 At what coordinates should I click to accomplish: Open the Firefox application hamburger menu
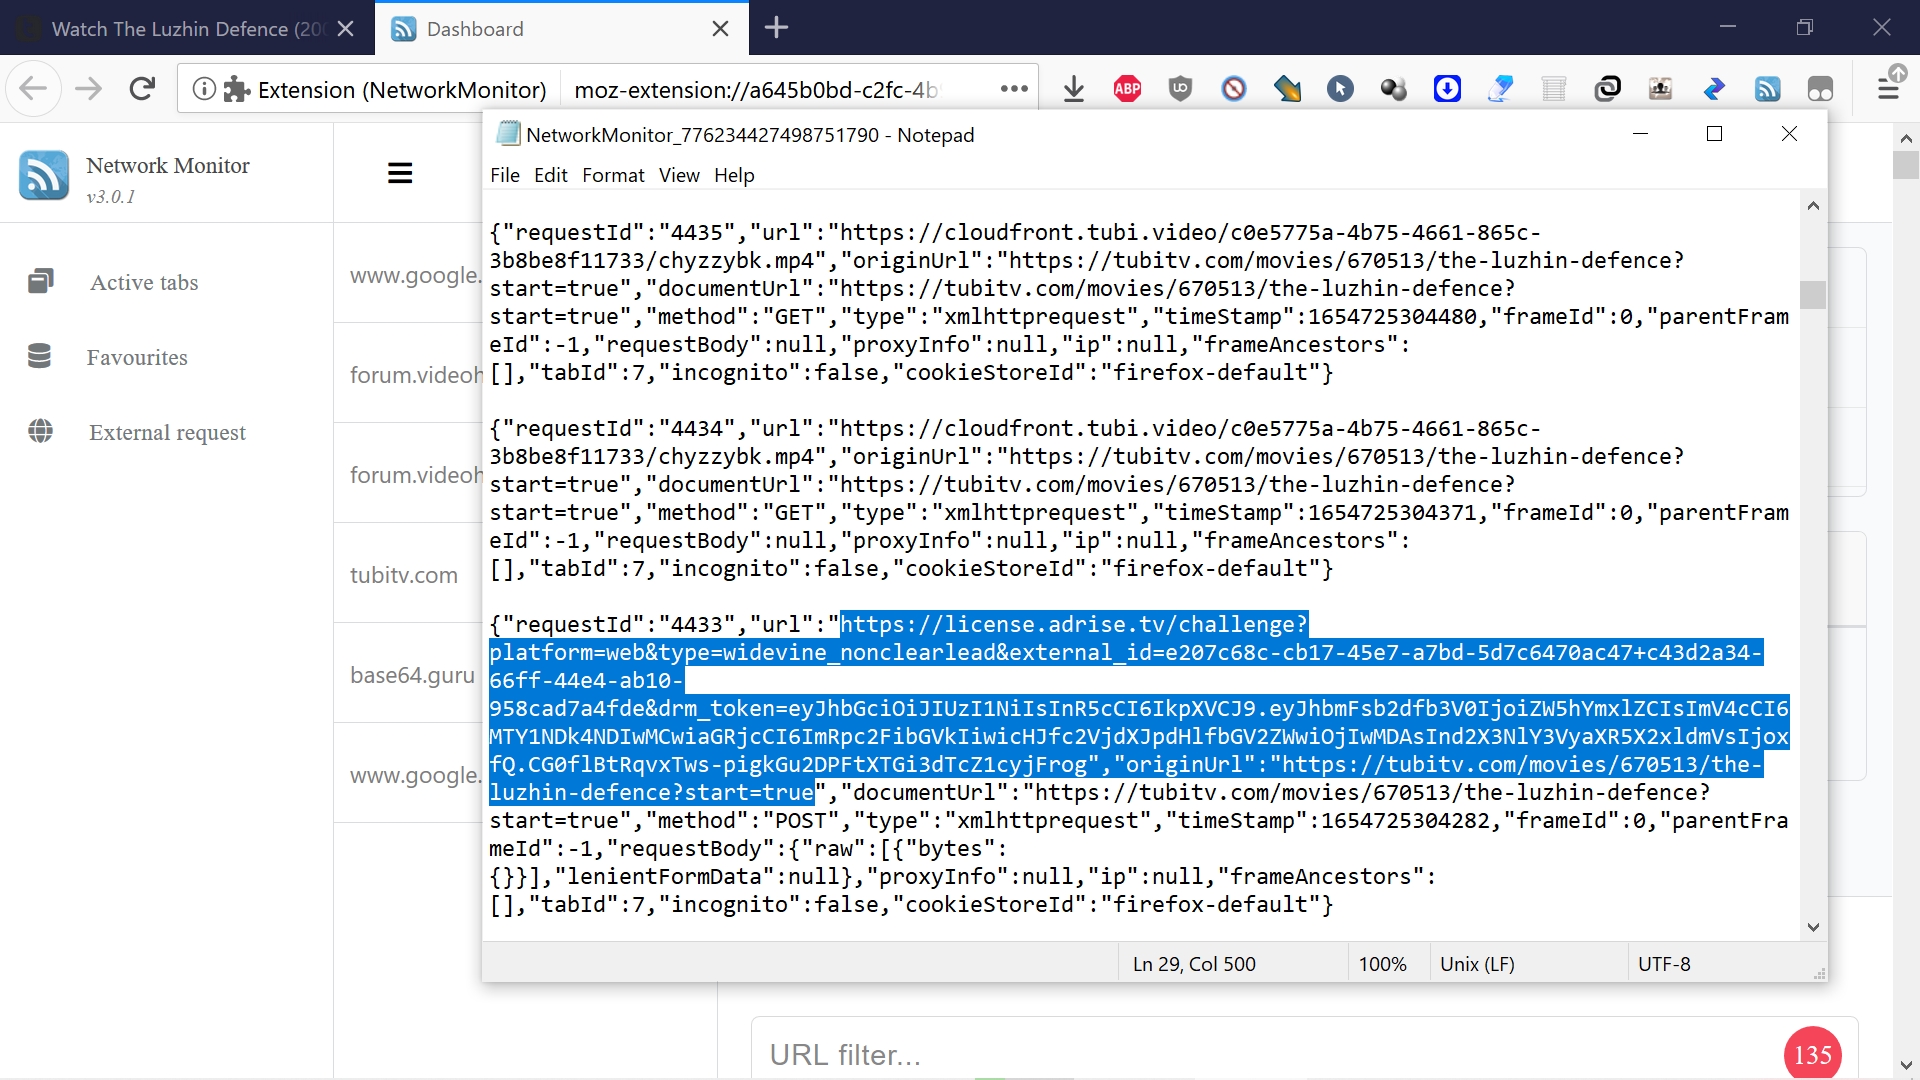coord(1888,89)
